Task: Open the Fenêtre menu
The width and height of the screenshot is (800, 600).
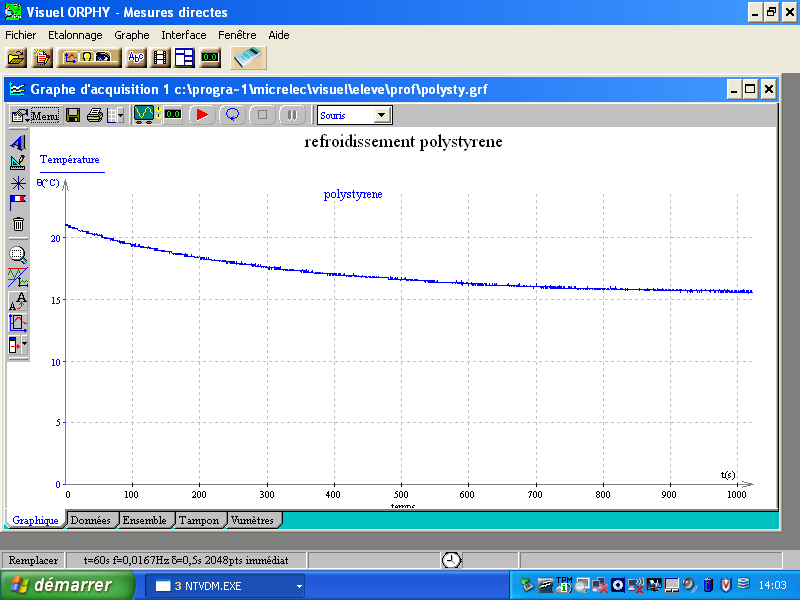Action: coord(237,35)
